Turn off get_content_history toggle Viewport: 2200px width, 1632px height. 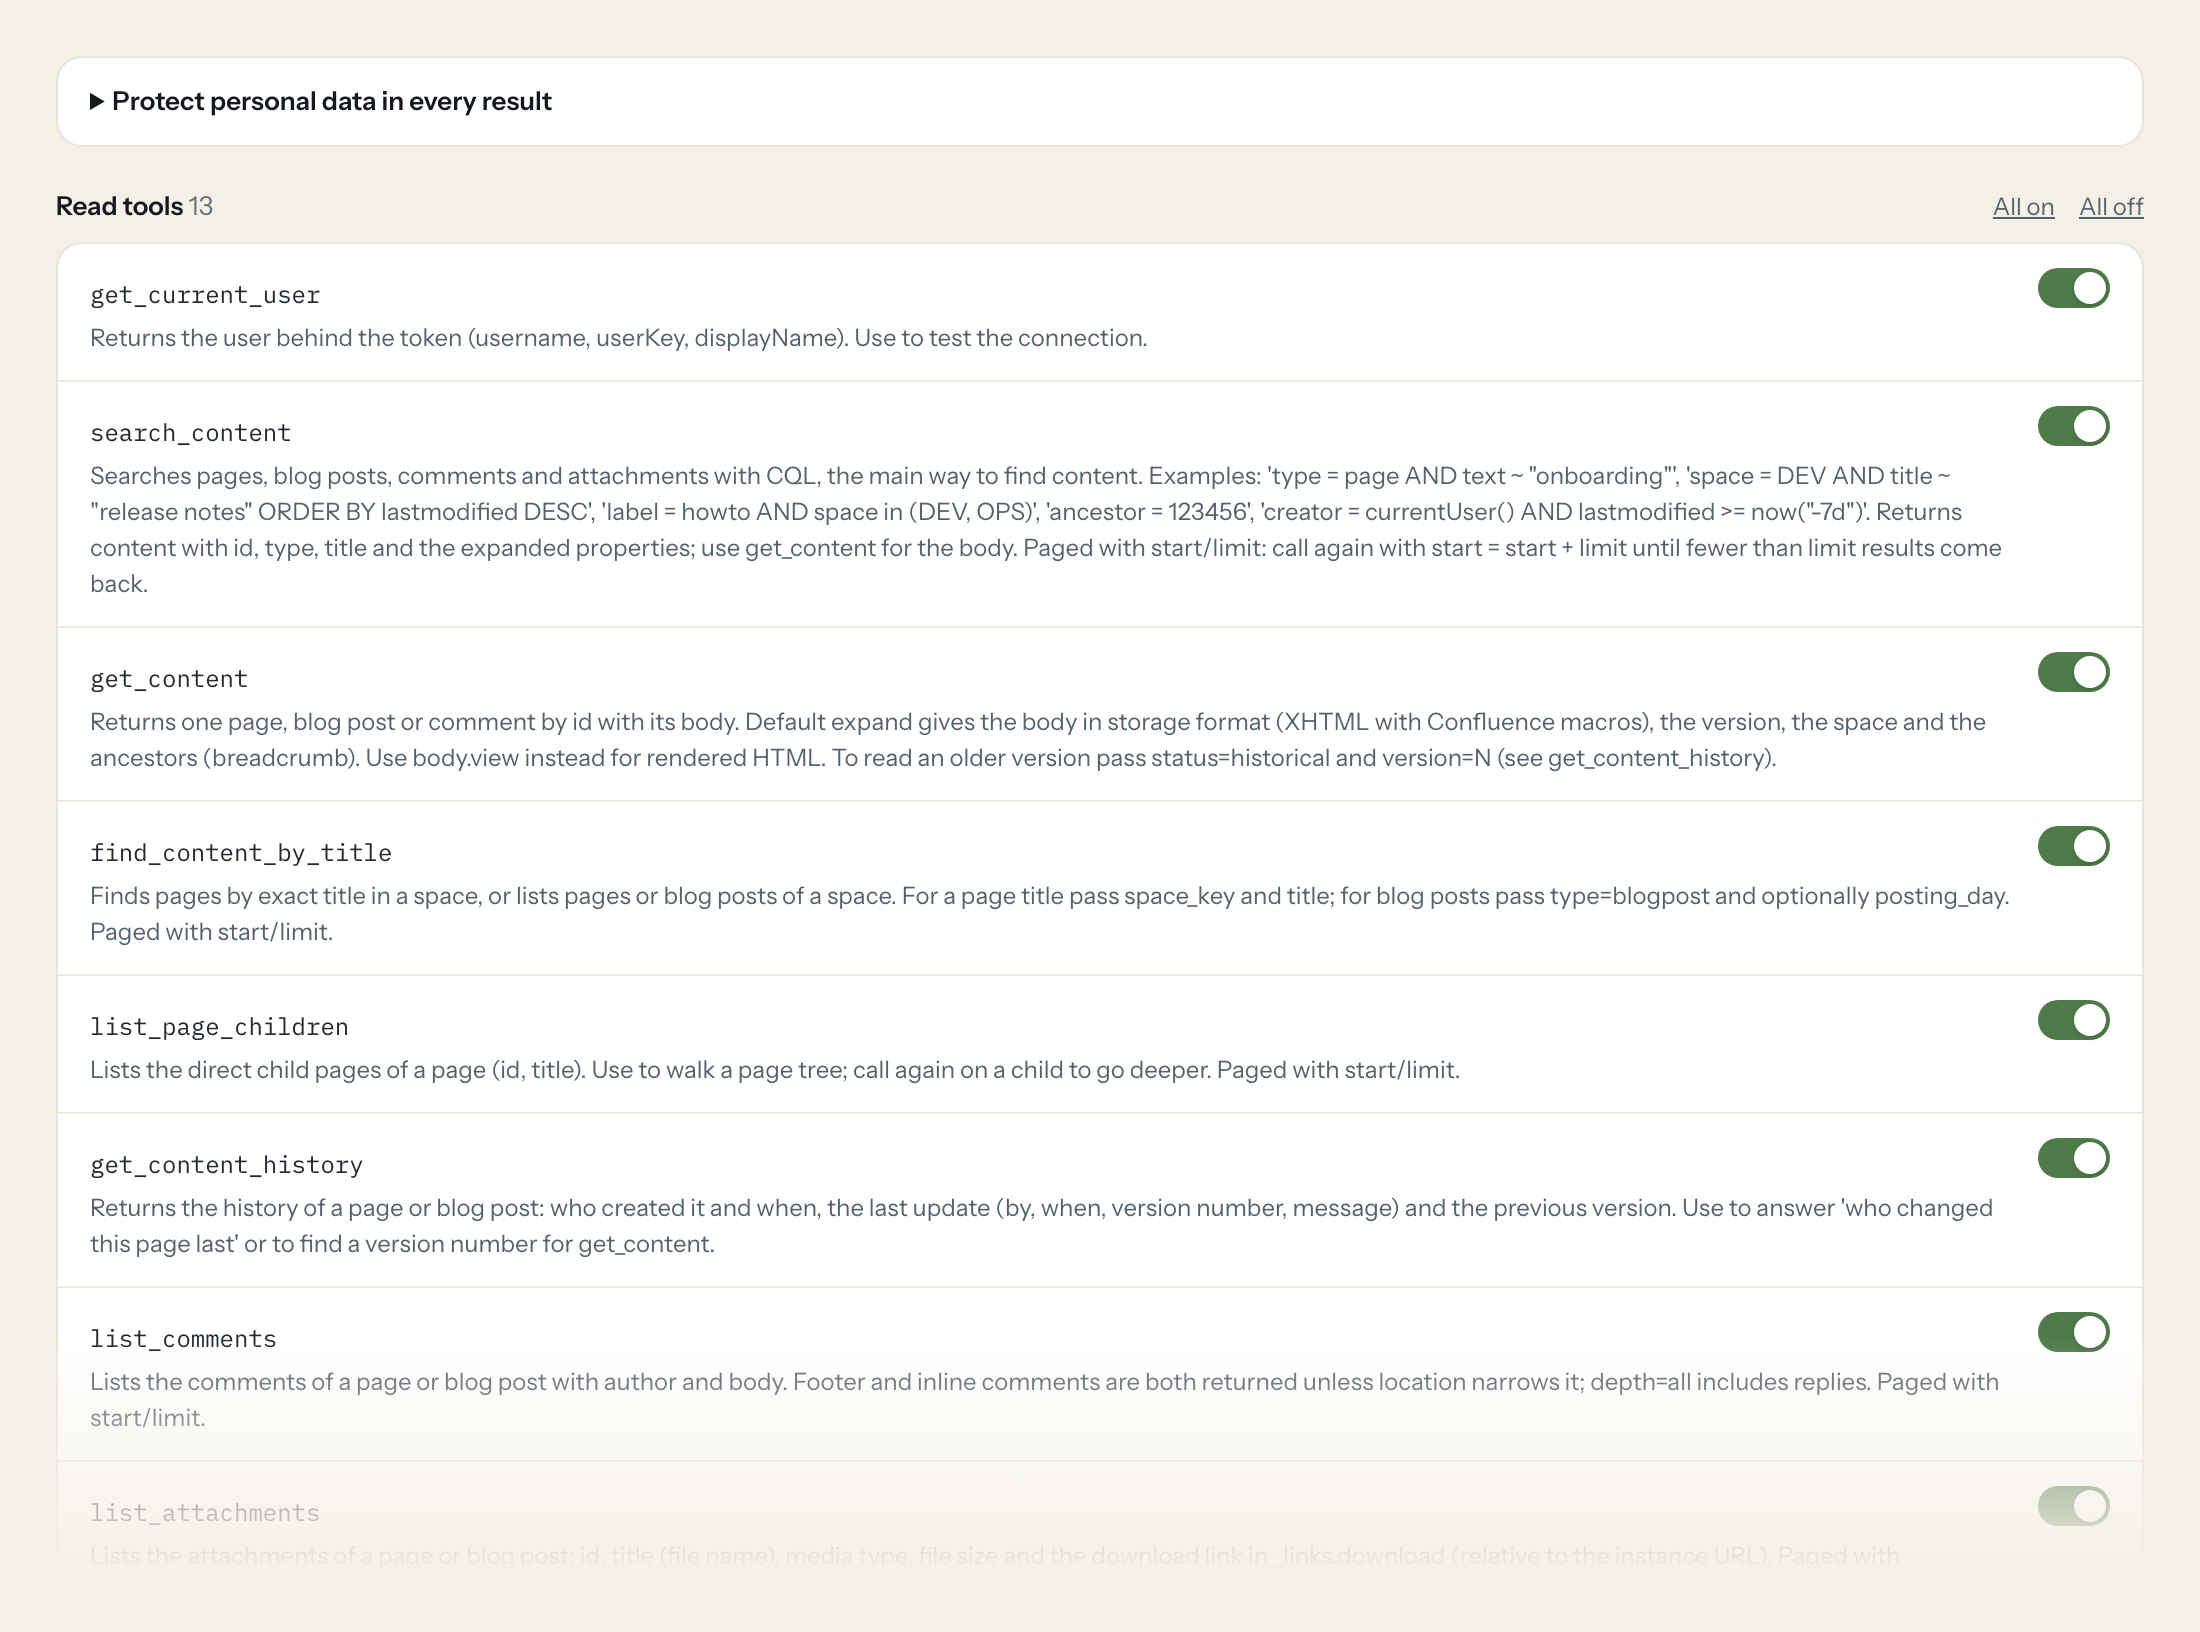click(x=2073, y=1158)
